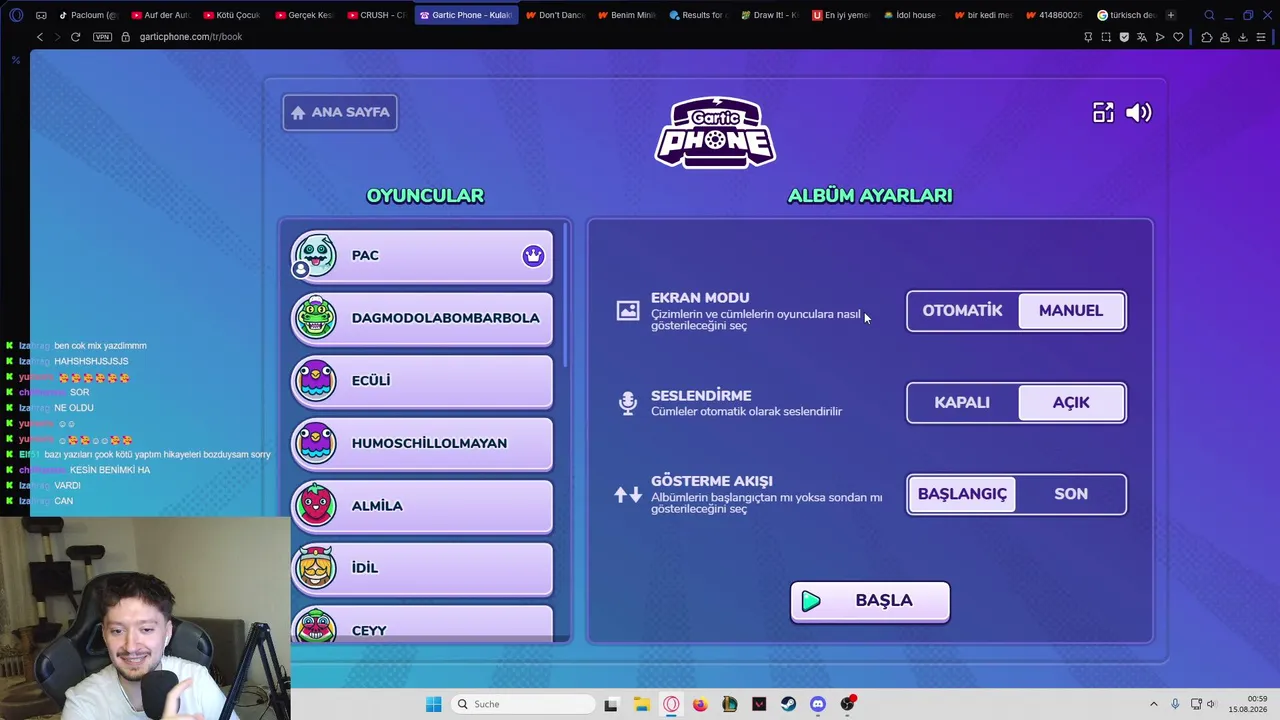Start the album with BAŞLA
This screenshot has width=1280, height=720.
pos(870,601)
